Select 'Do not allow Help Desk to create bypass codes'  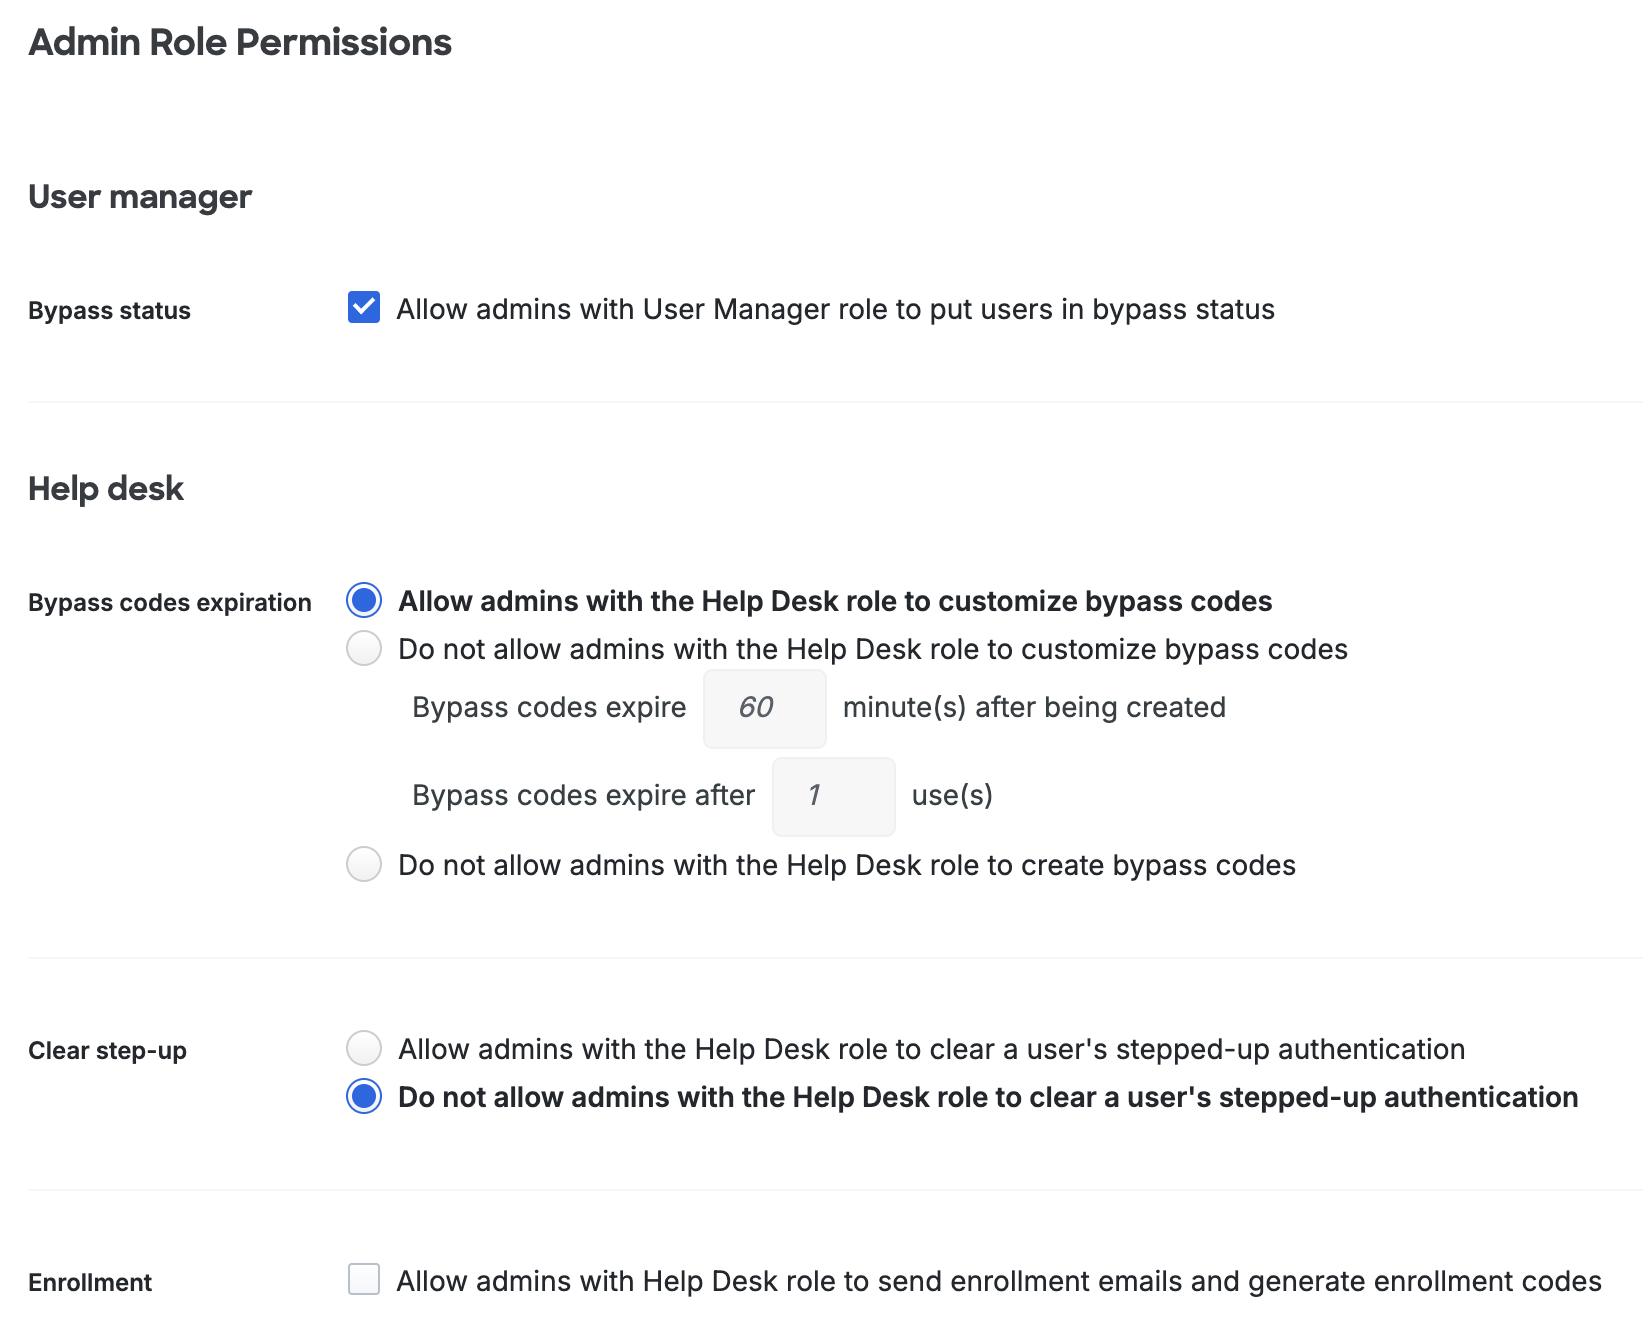click(x=364, y=864)
